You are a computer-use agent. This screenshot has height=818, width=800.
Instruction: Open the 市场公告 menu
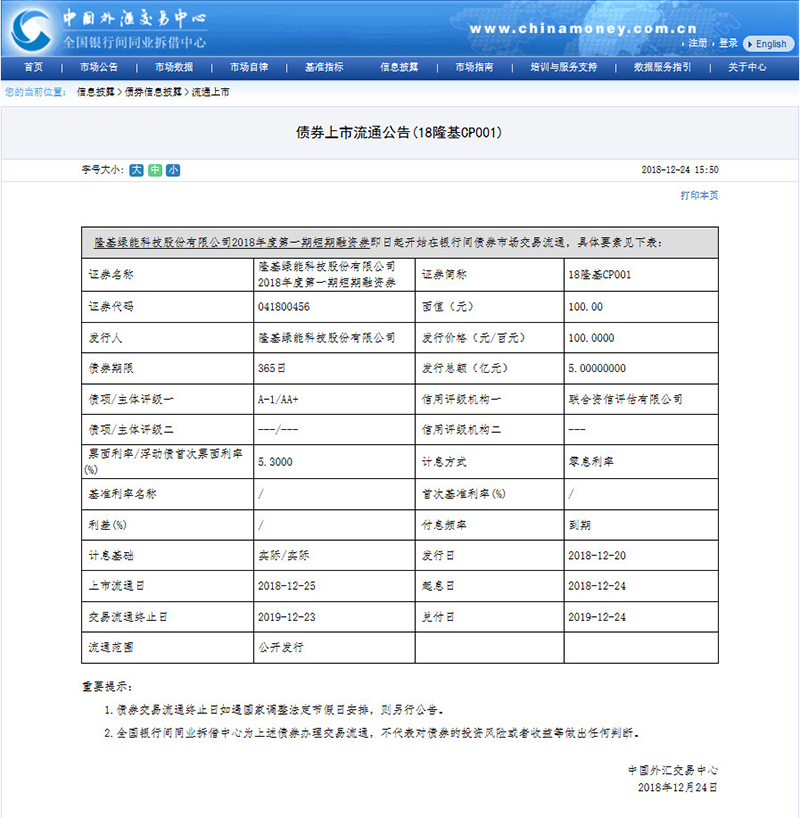point(99,67)
